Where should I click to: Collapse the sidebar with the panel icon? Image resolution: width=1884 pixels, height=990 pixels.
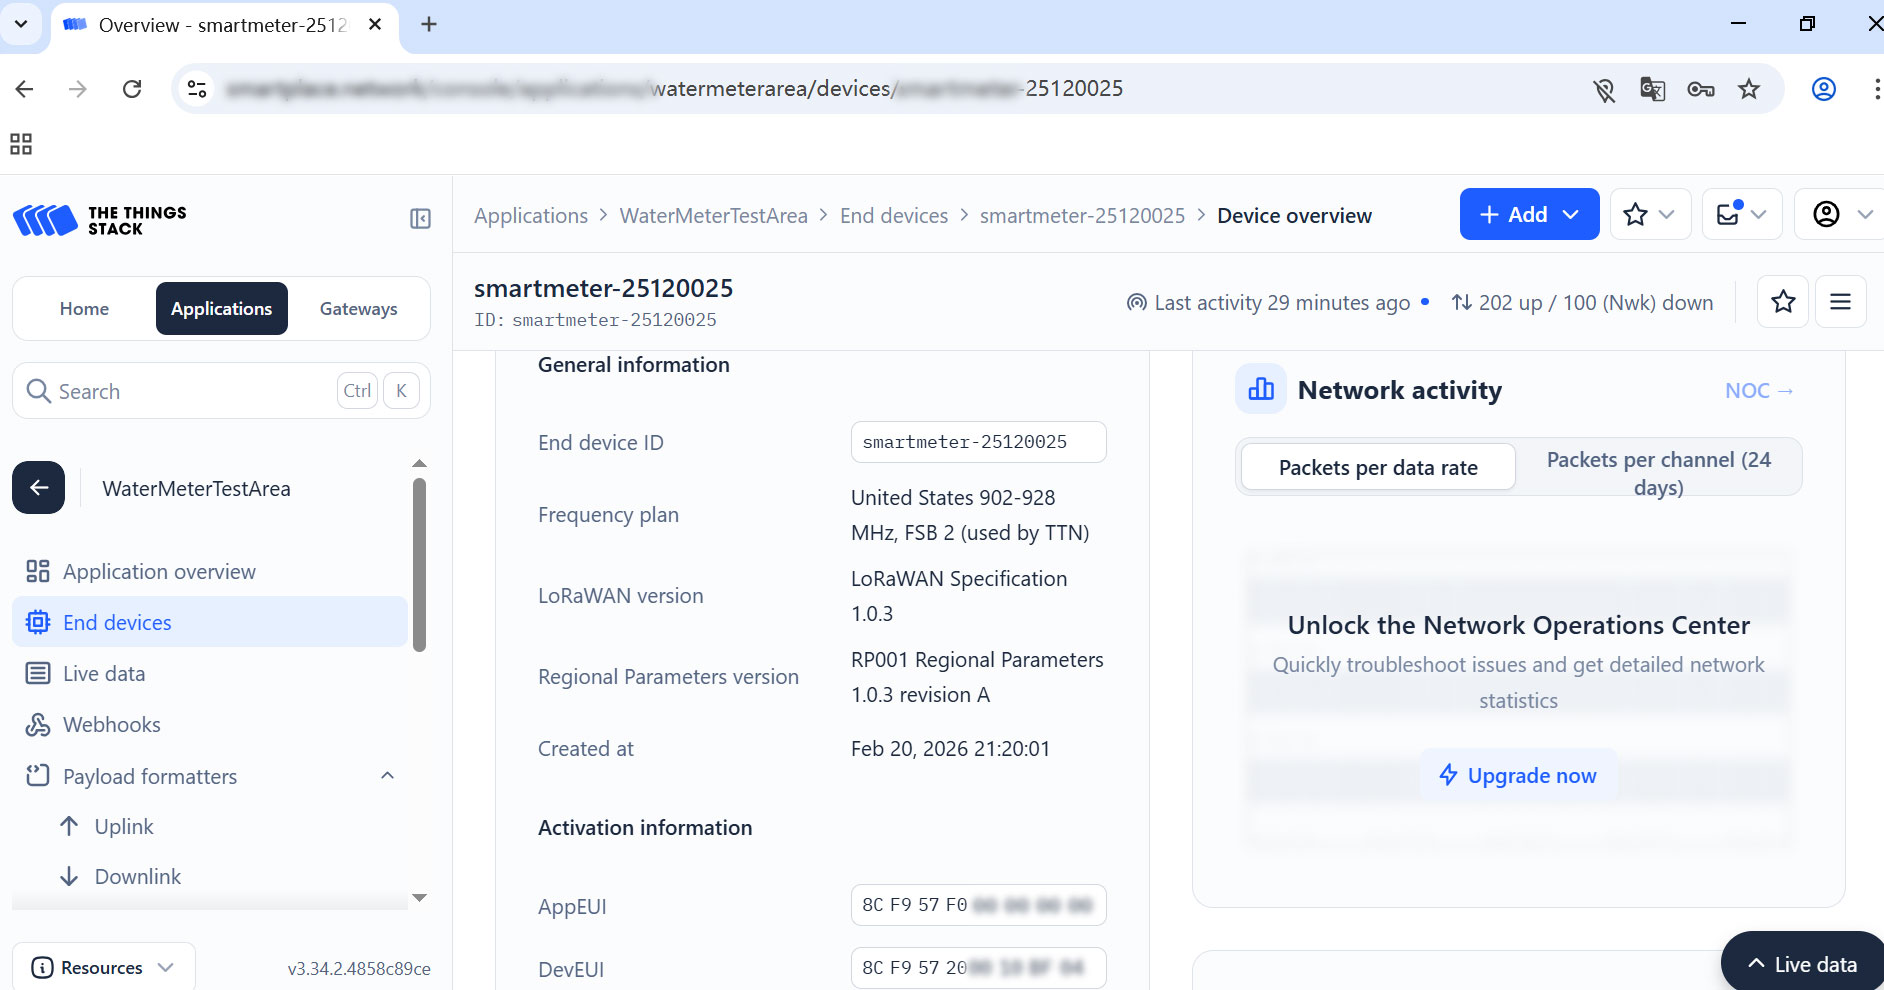pos(420,219)
